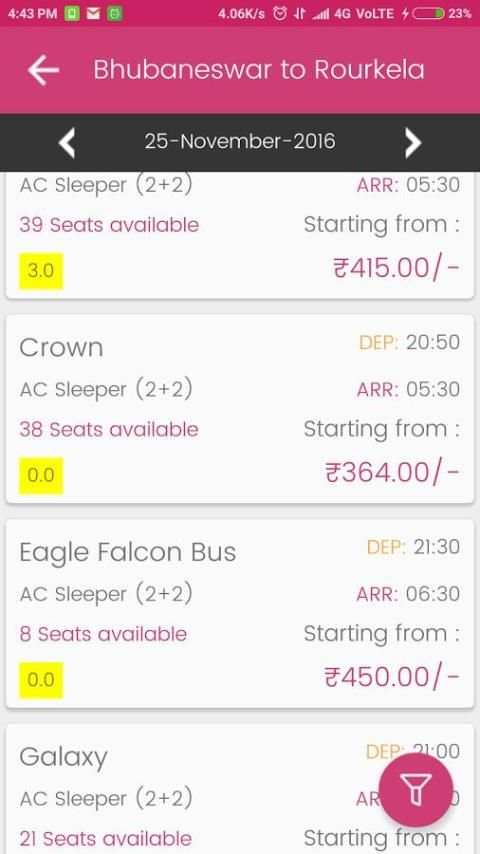Tap the first green notification icon
This screenshot has height=854, width=480.
tap(71, 14)
